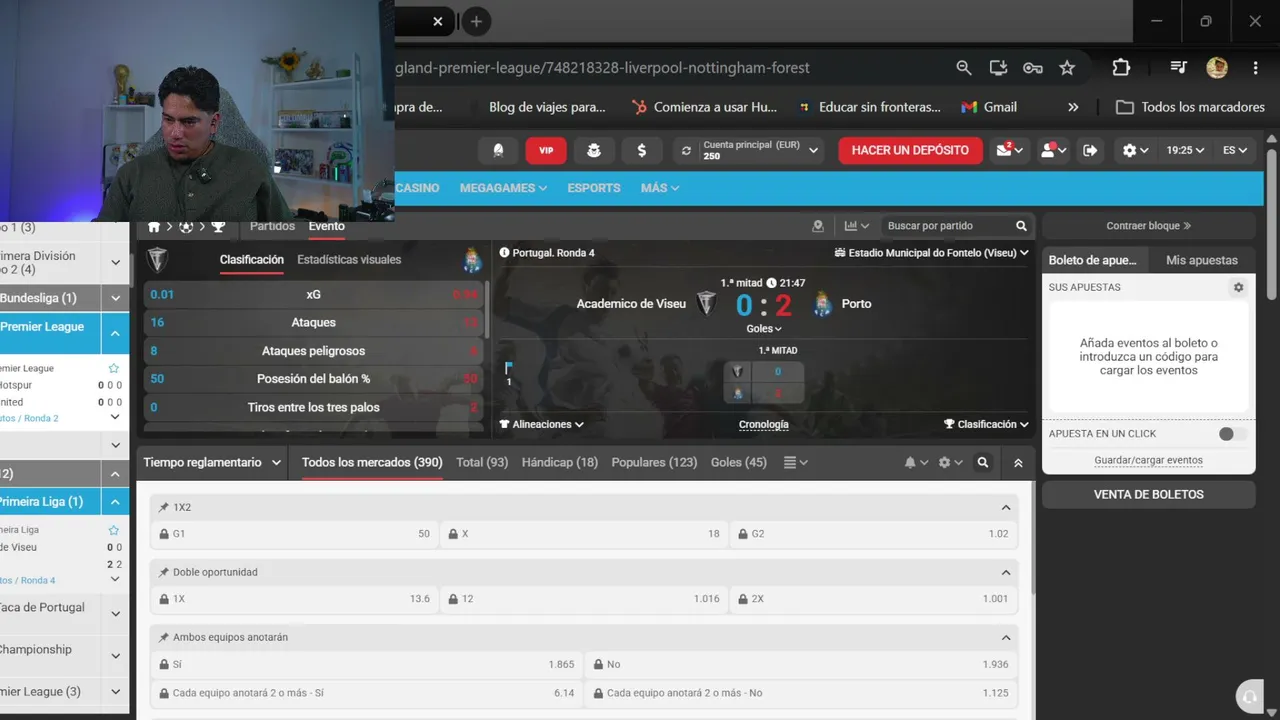The height and width of the screenshot is (720, 1280).
Task: Open the markets bell alert dropdown
Action: [916, 463]
